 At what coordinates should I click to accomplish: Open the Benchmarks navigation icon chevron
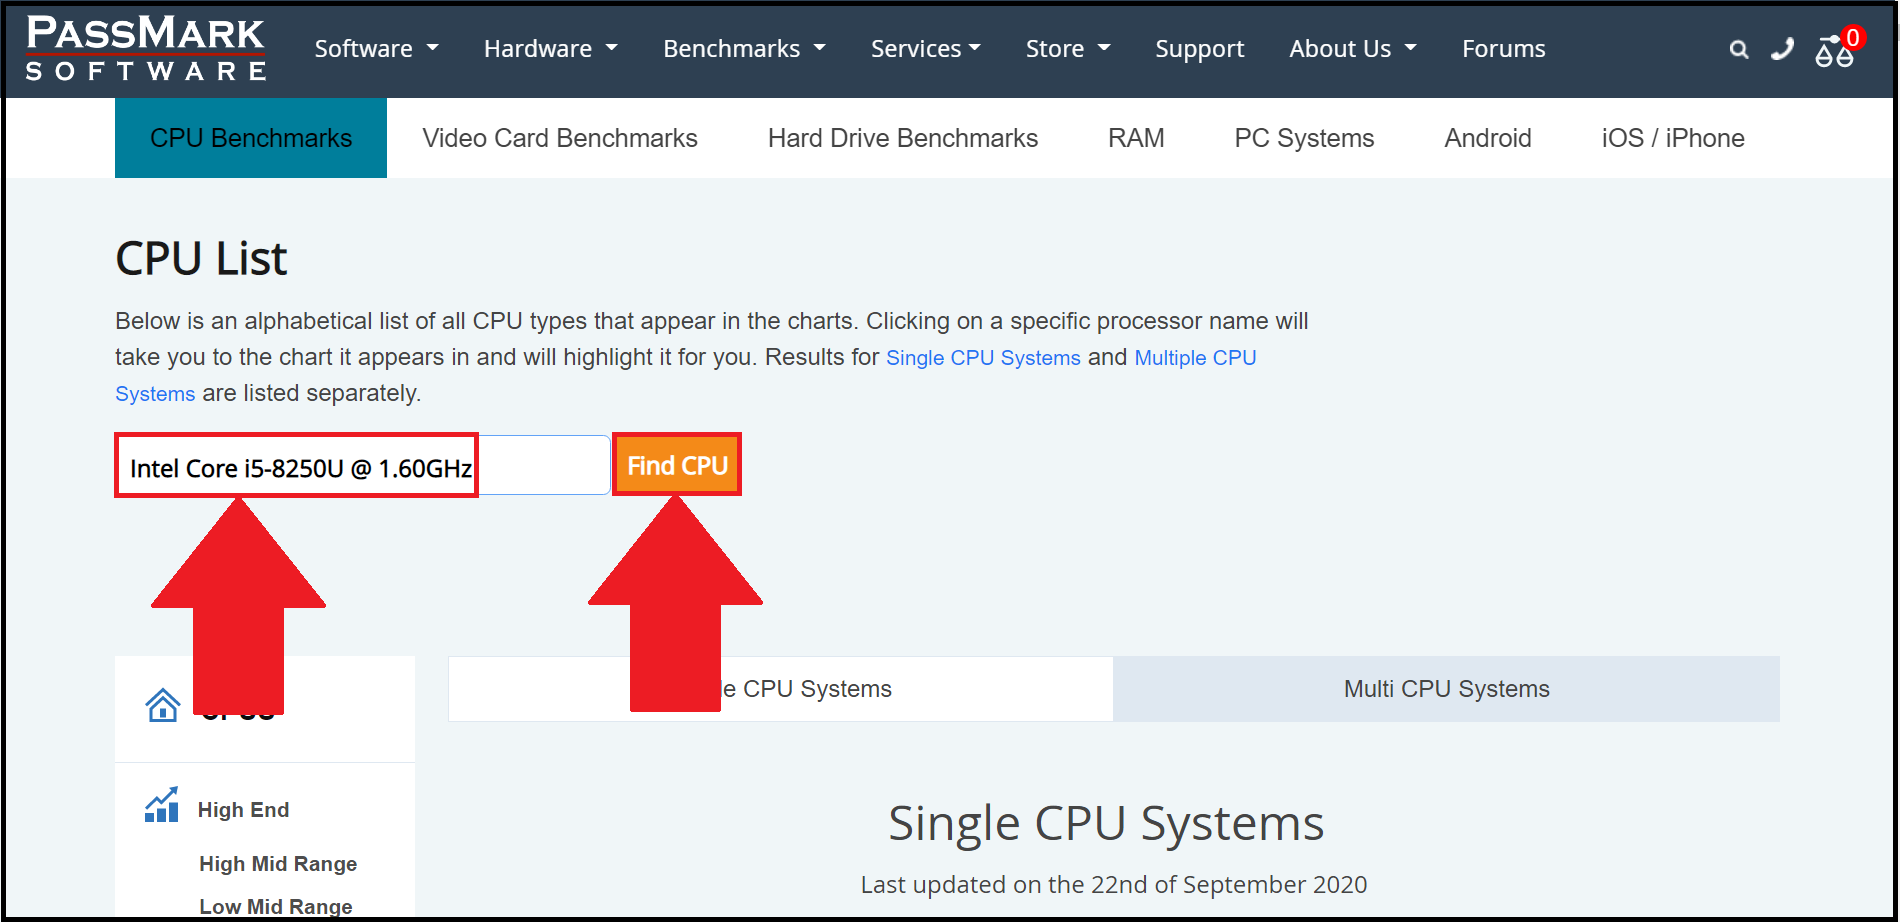[x=820, y=48]
